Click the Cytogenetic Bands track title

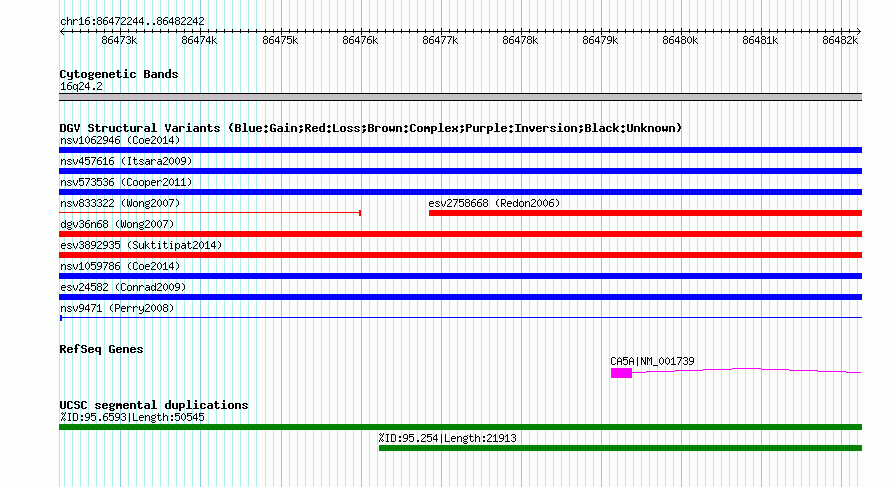(x=119, y=74)
